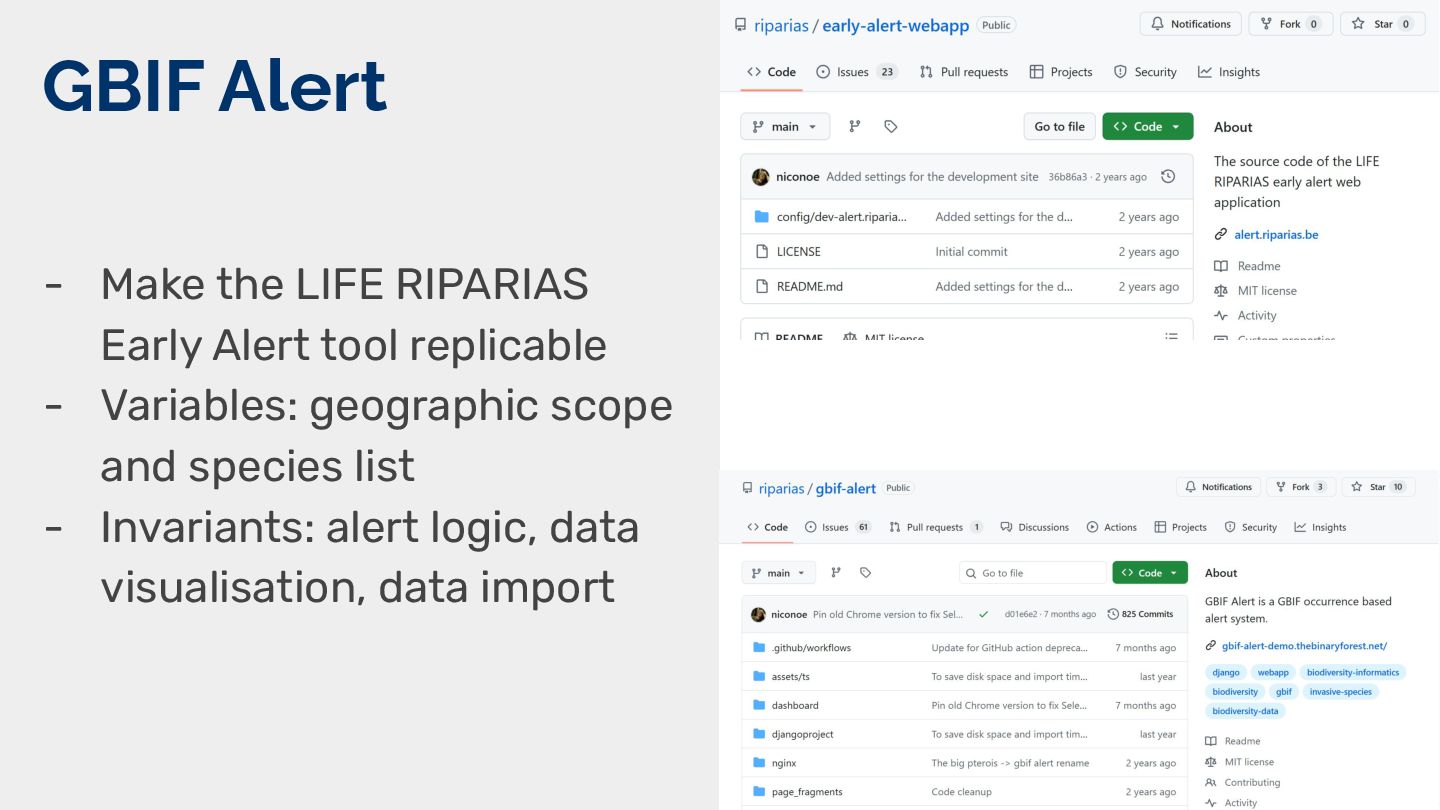Open config/dev-alert.riparia... folder
This screenshot has width=1440, height=810.
click(x=842, y=217)
